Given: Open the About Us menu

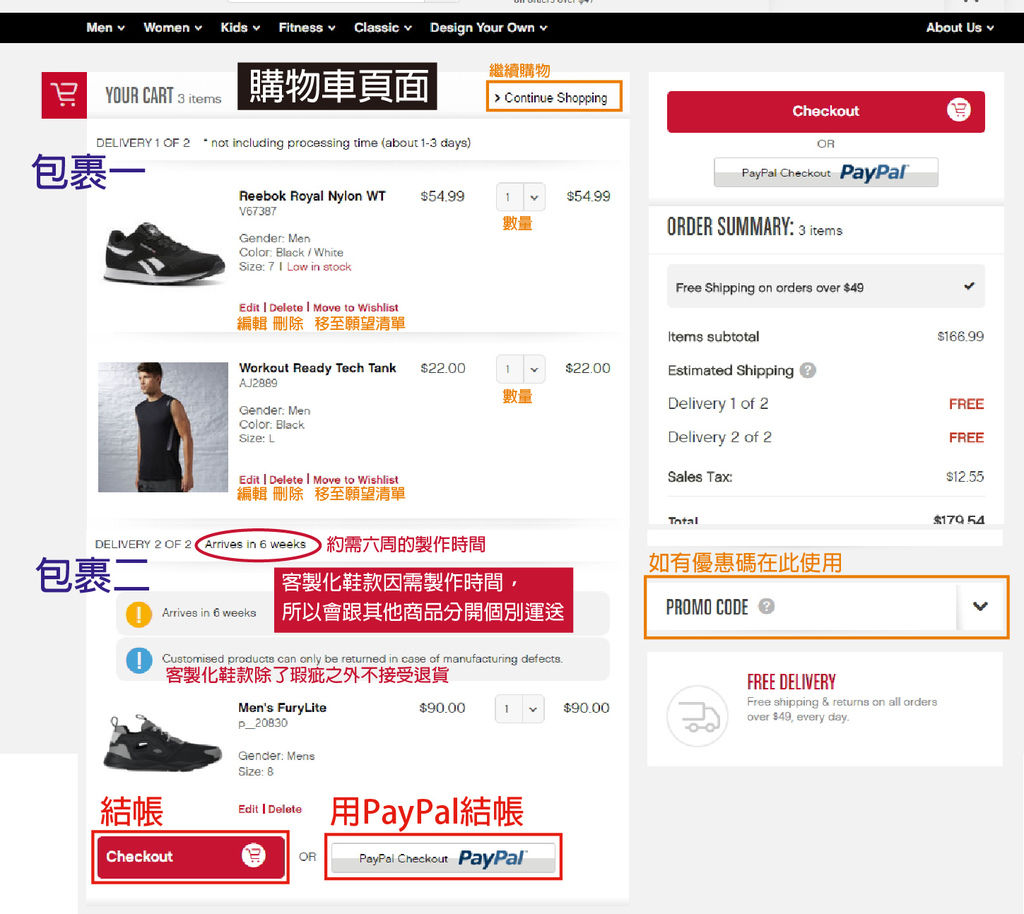Looking at the screenshot, I should 959,27.
